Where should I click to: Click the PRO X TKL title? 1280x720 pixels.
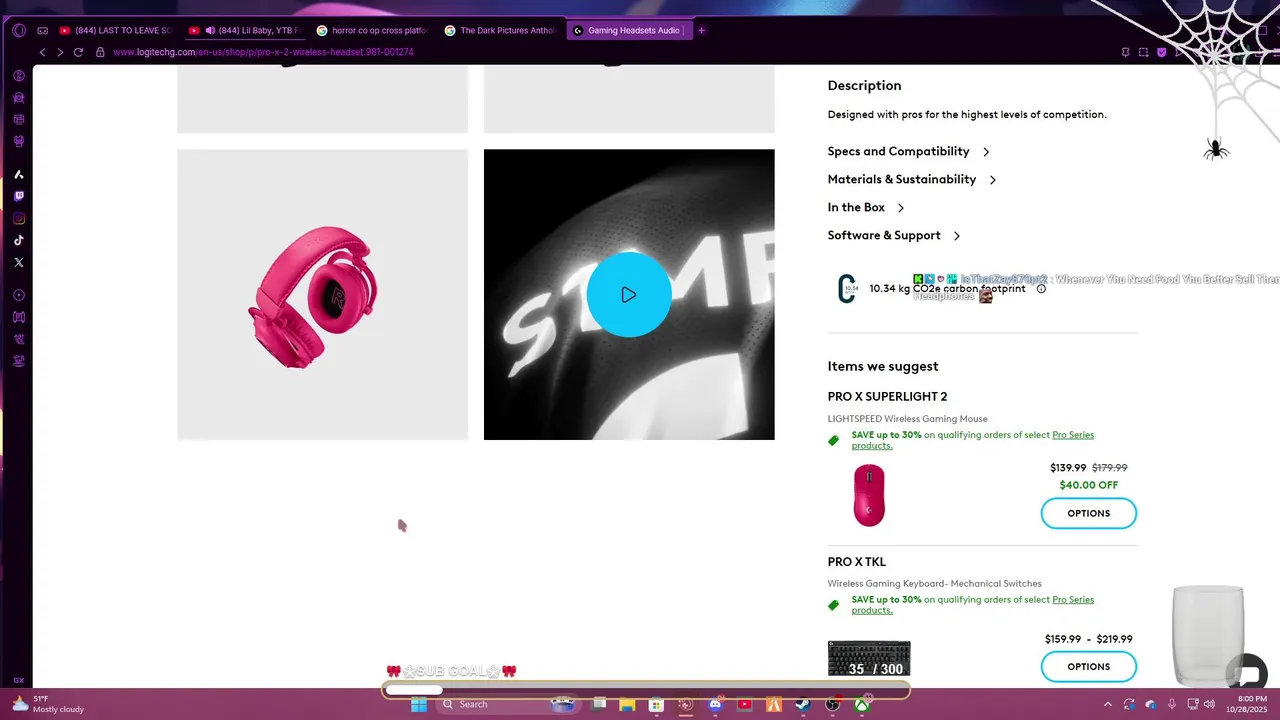click(x=856, y=561)
